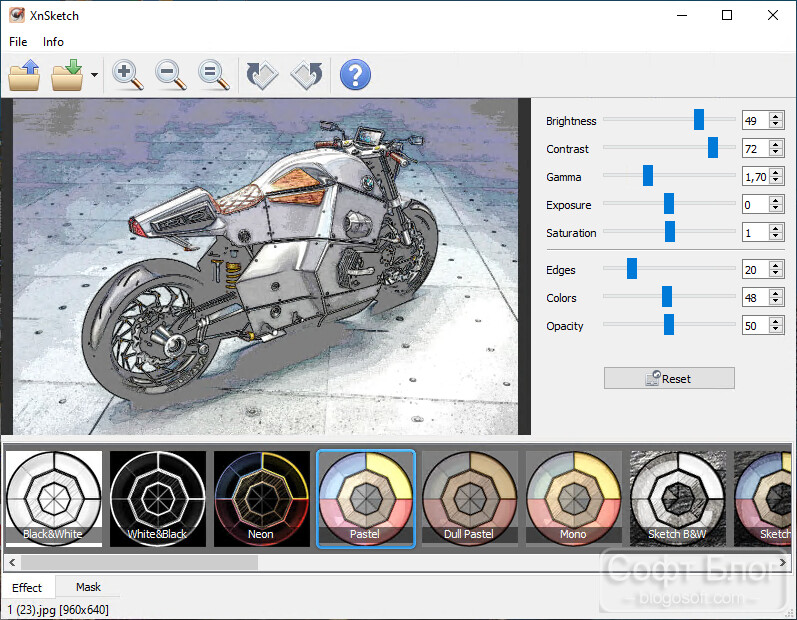Click the Reset button
The image size is (797, 620).
point(669,379)
